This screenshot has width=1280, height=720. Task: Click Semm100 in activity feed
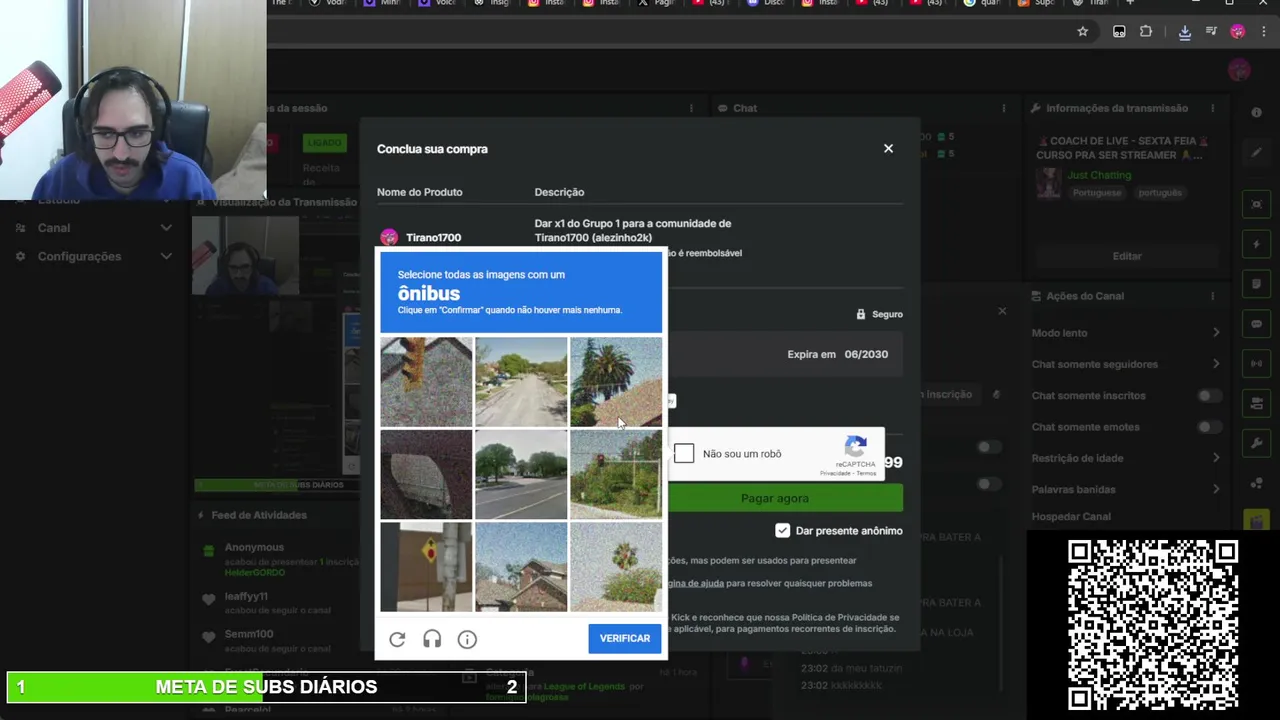[x=249, y=634]
